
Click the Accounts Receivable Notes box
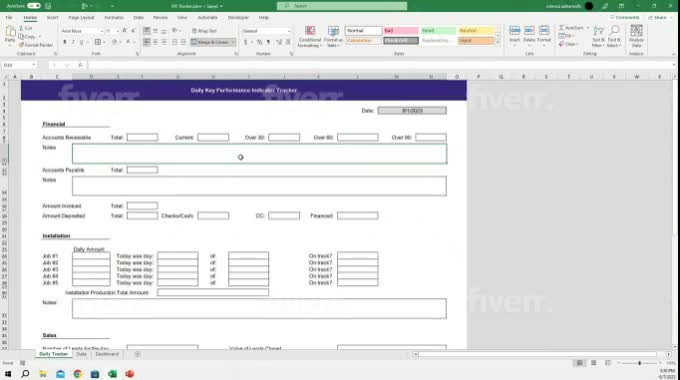(x=259, y=154)
